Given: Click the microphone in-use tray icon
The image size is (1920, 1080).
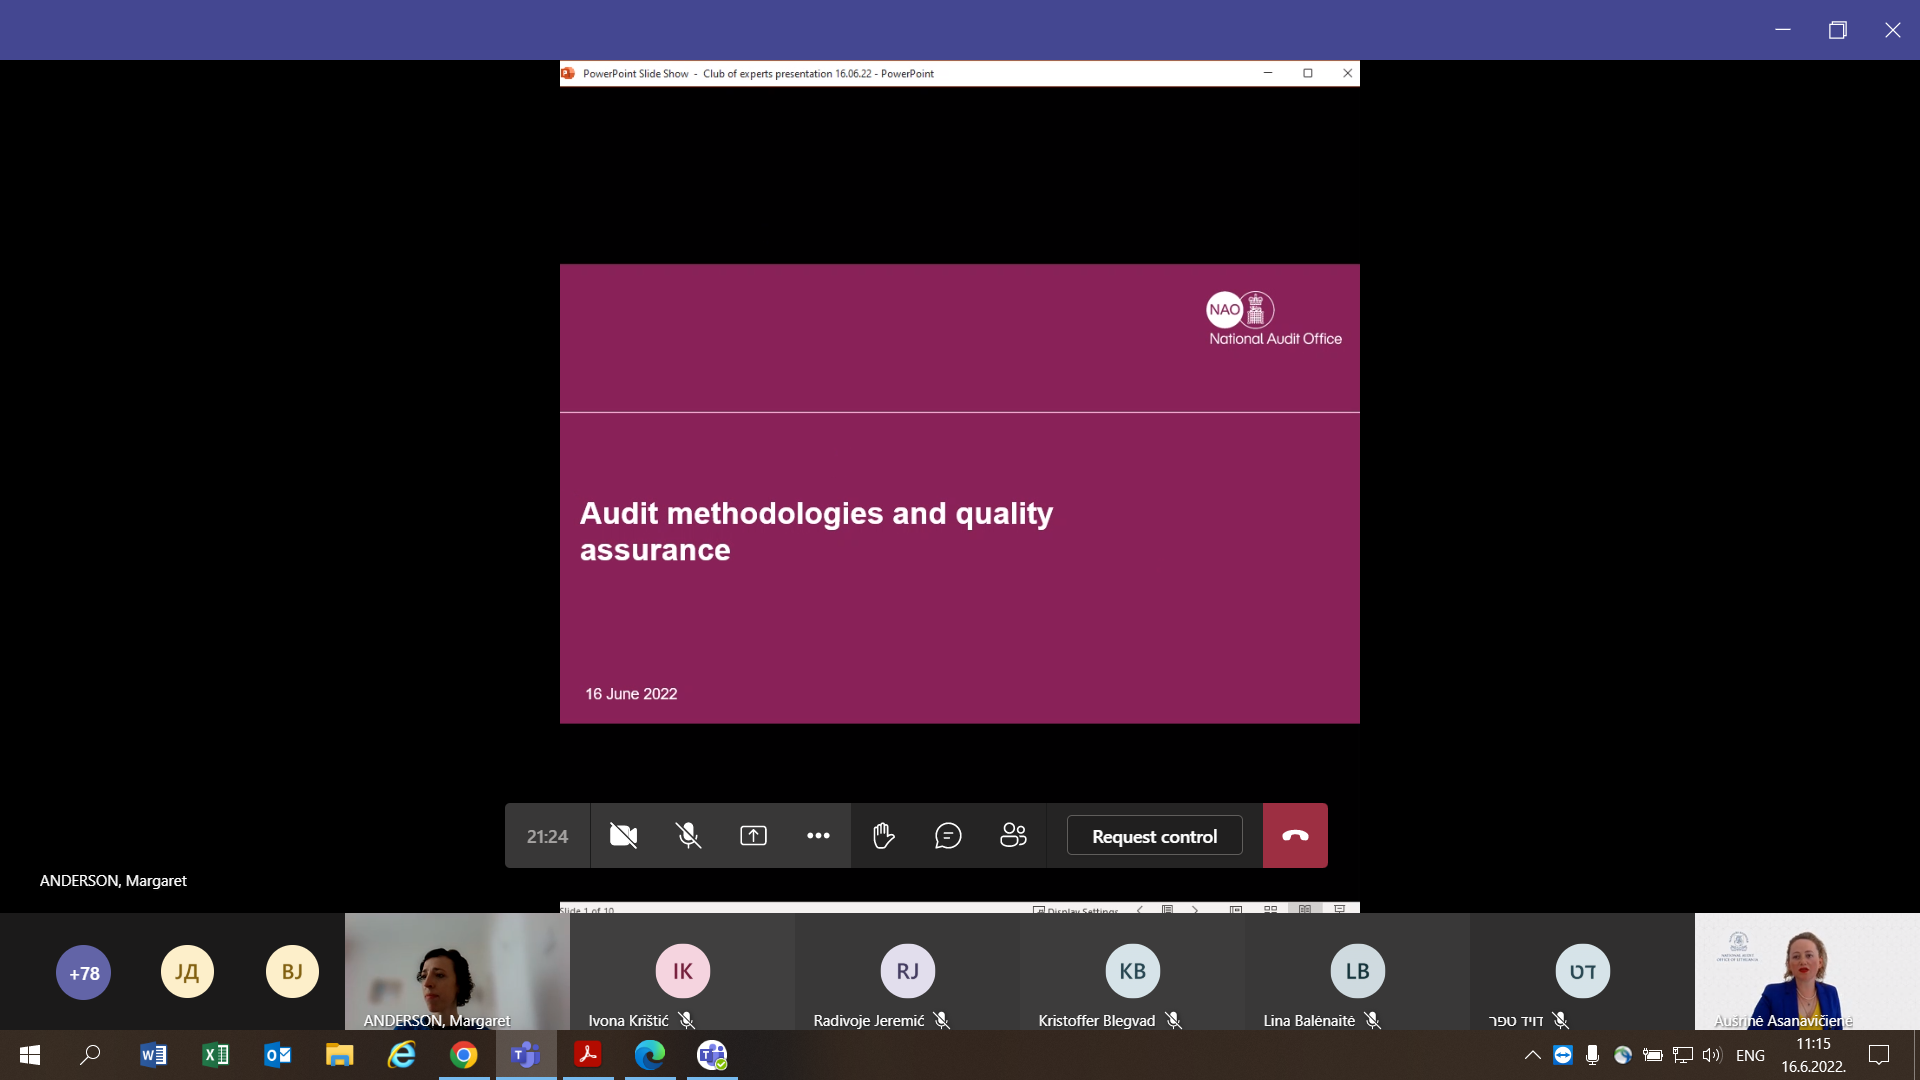Looking at the screenshot, I should 1592,1055.
